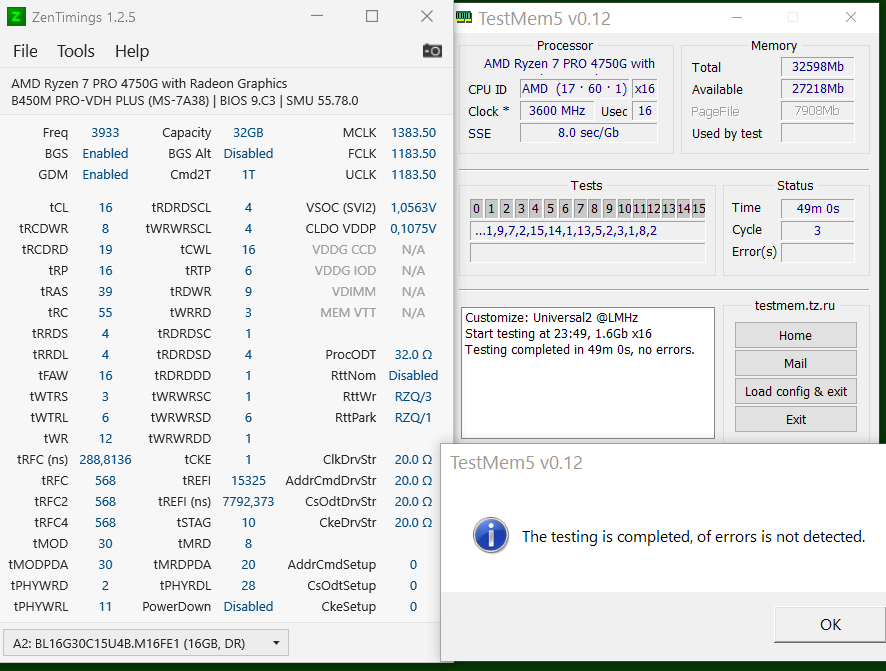
Task: Click the RttPark value RZQ/1
Action: [x=413, y=417]
